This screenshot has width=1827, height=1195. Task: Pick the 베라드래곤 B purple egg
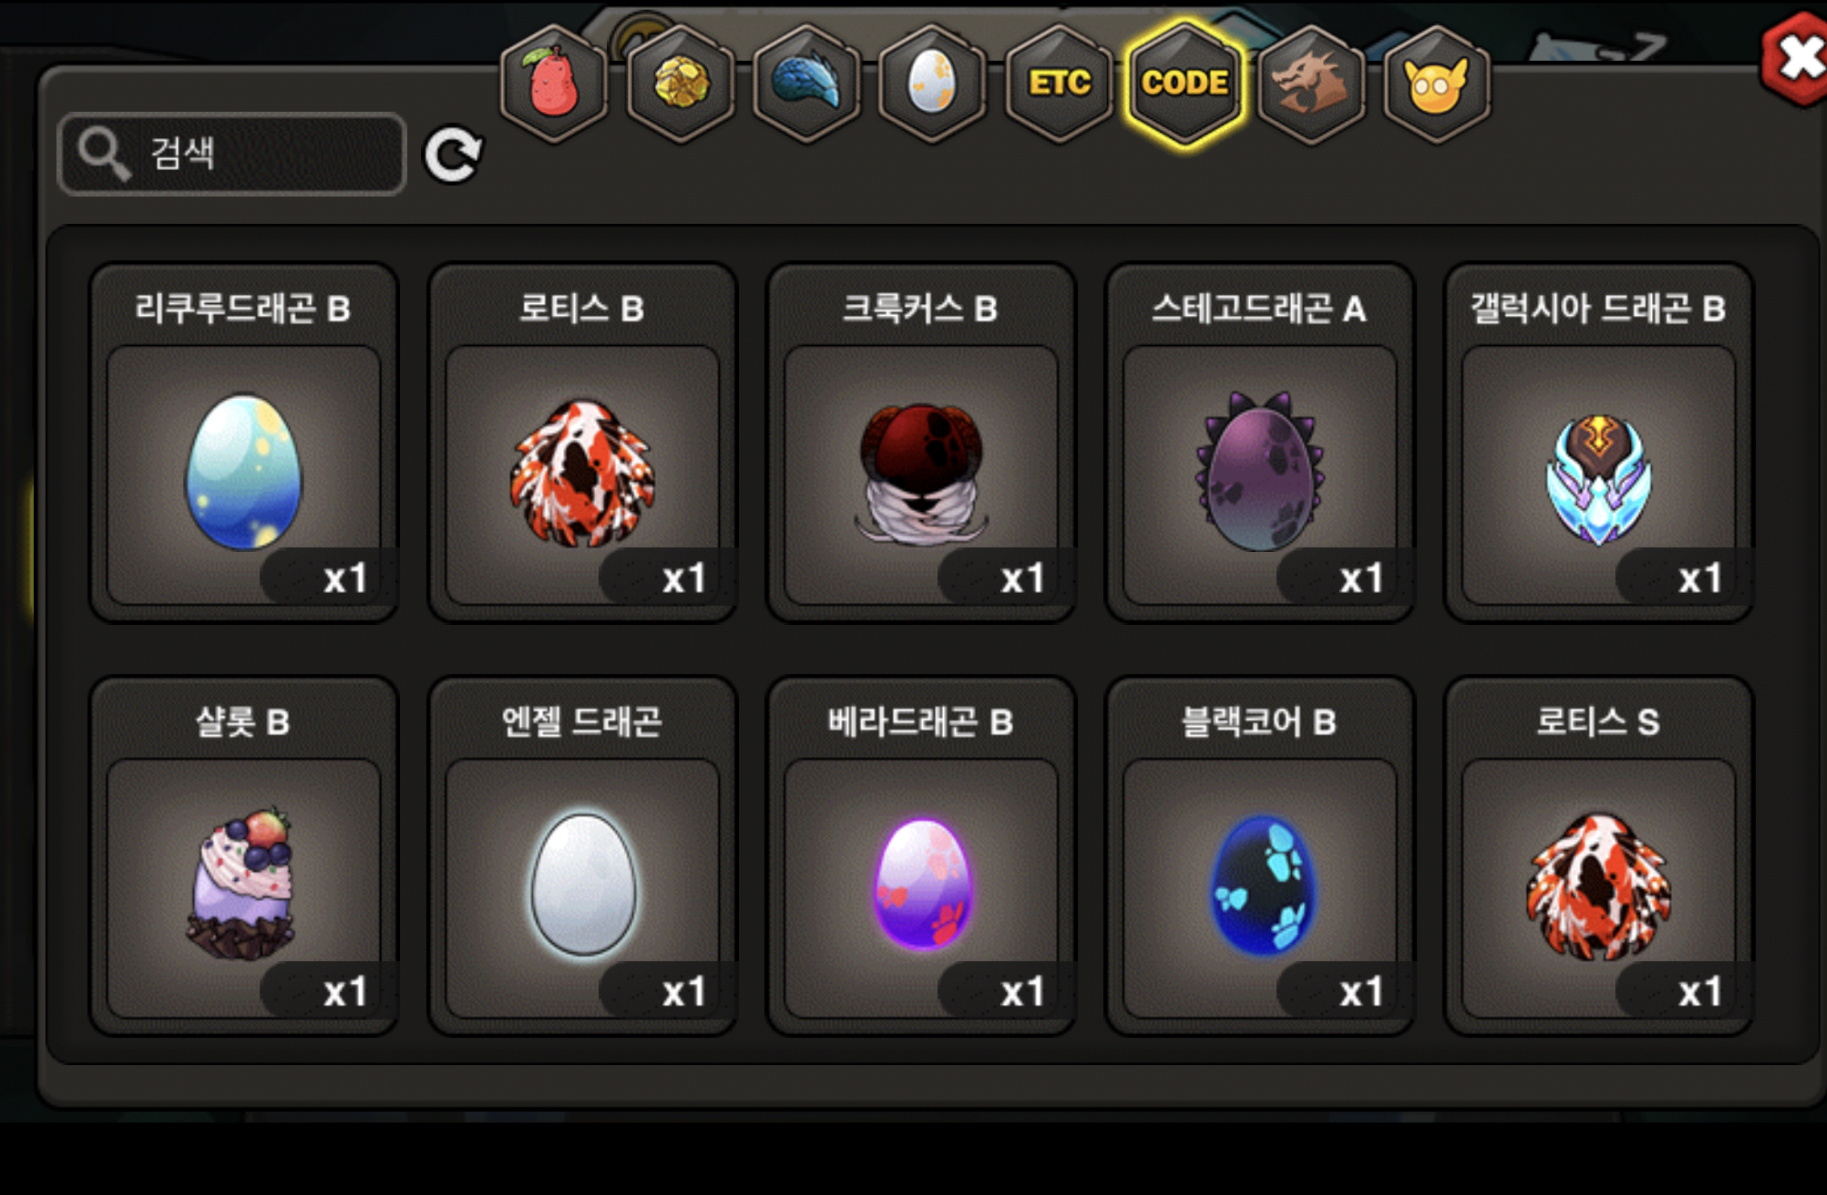(x=921, y=856)
